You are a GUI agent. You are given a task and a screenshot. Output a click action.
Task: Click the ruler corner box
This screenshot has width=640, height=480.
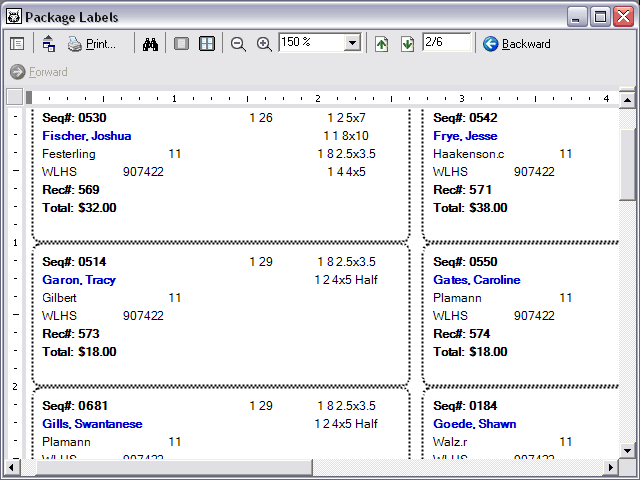pos(14,97)
